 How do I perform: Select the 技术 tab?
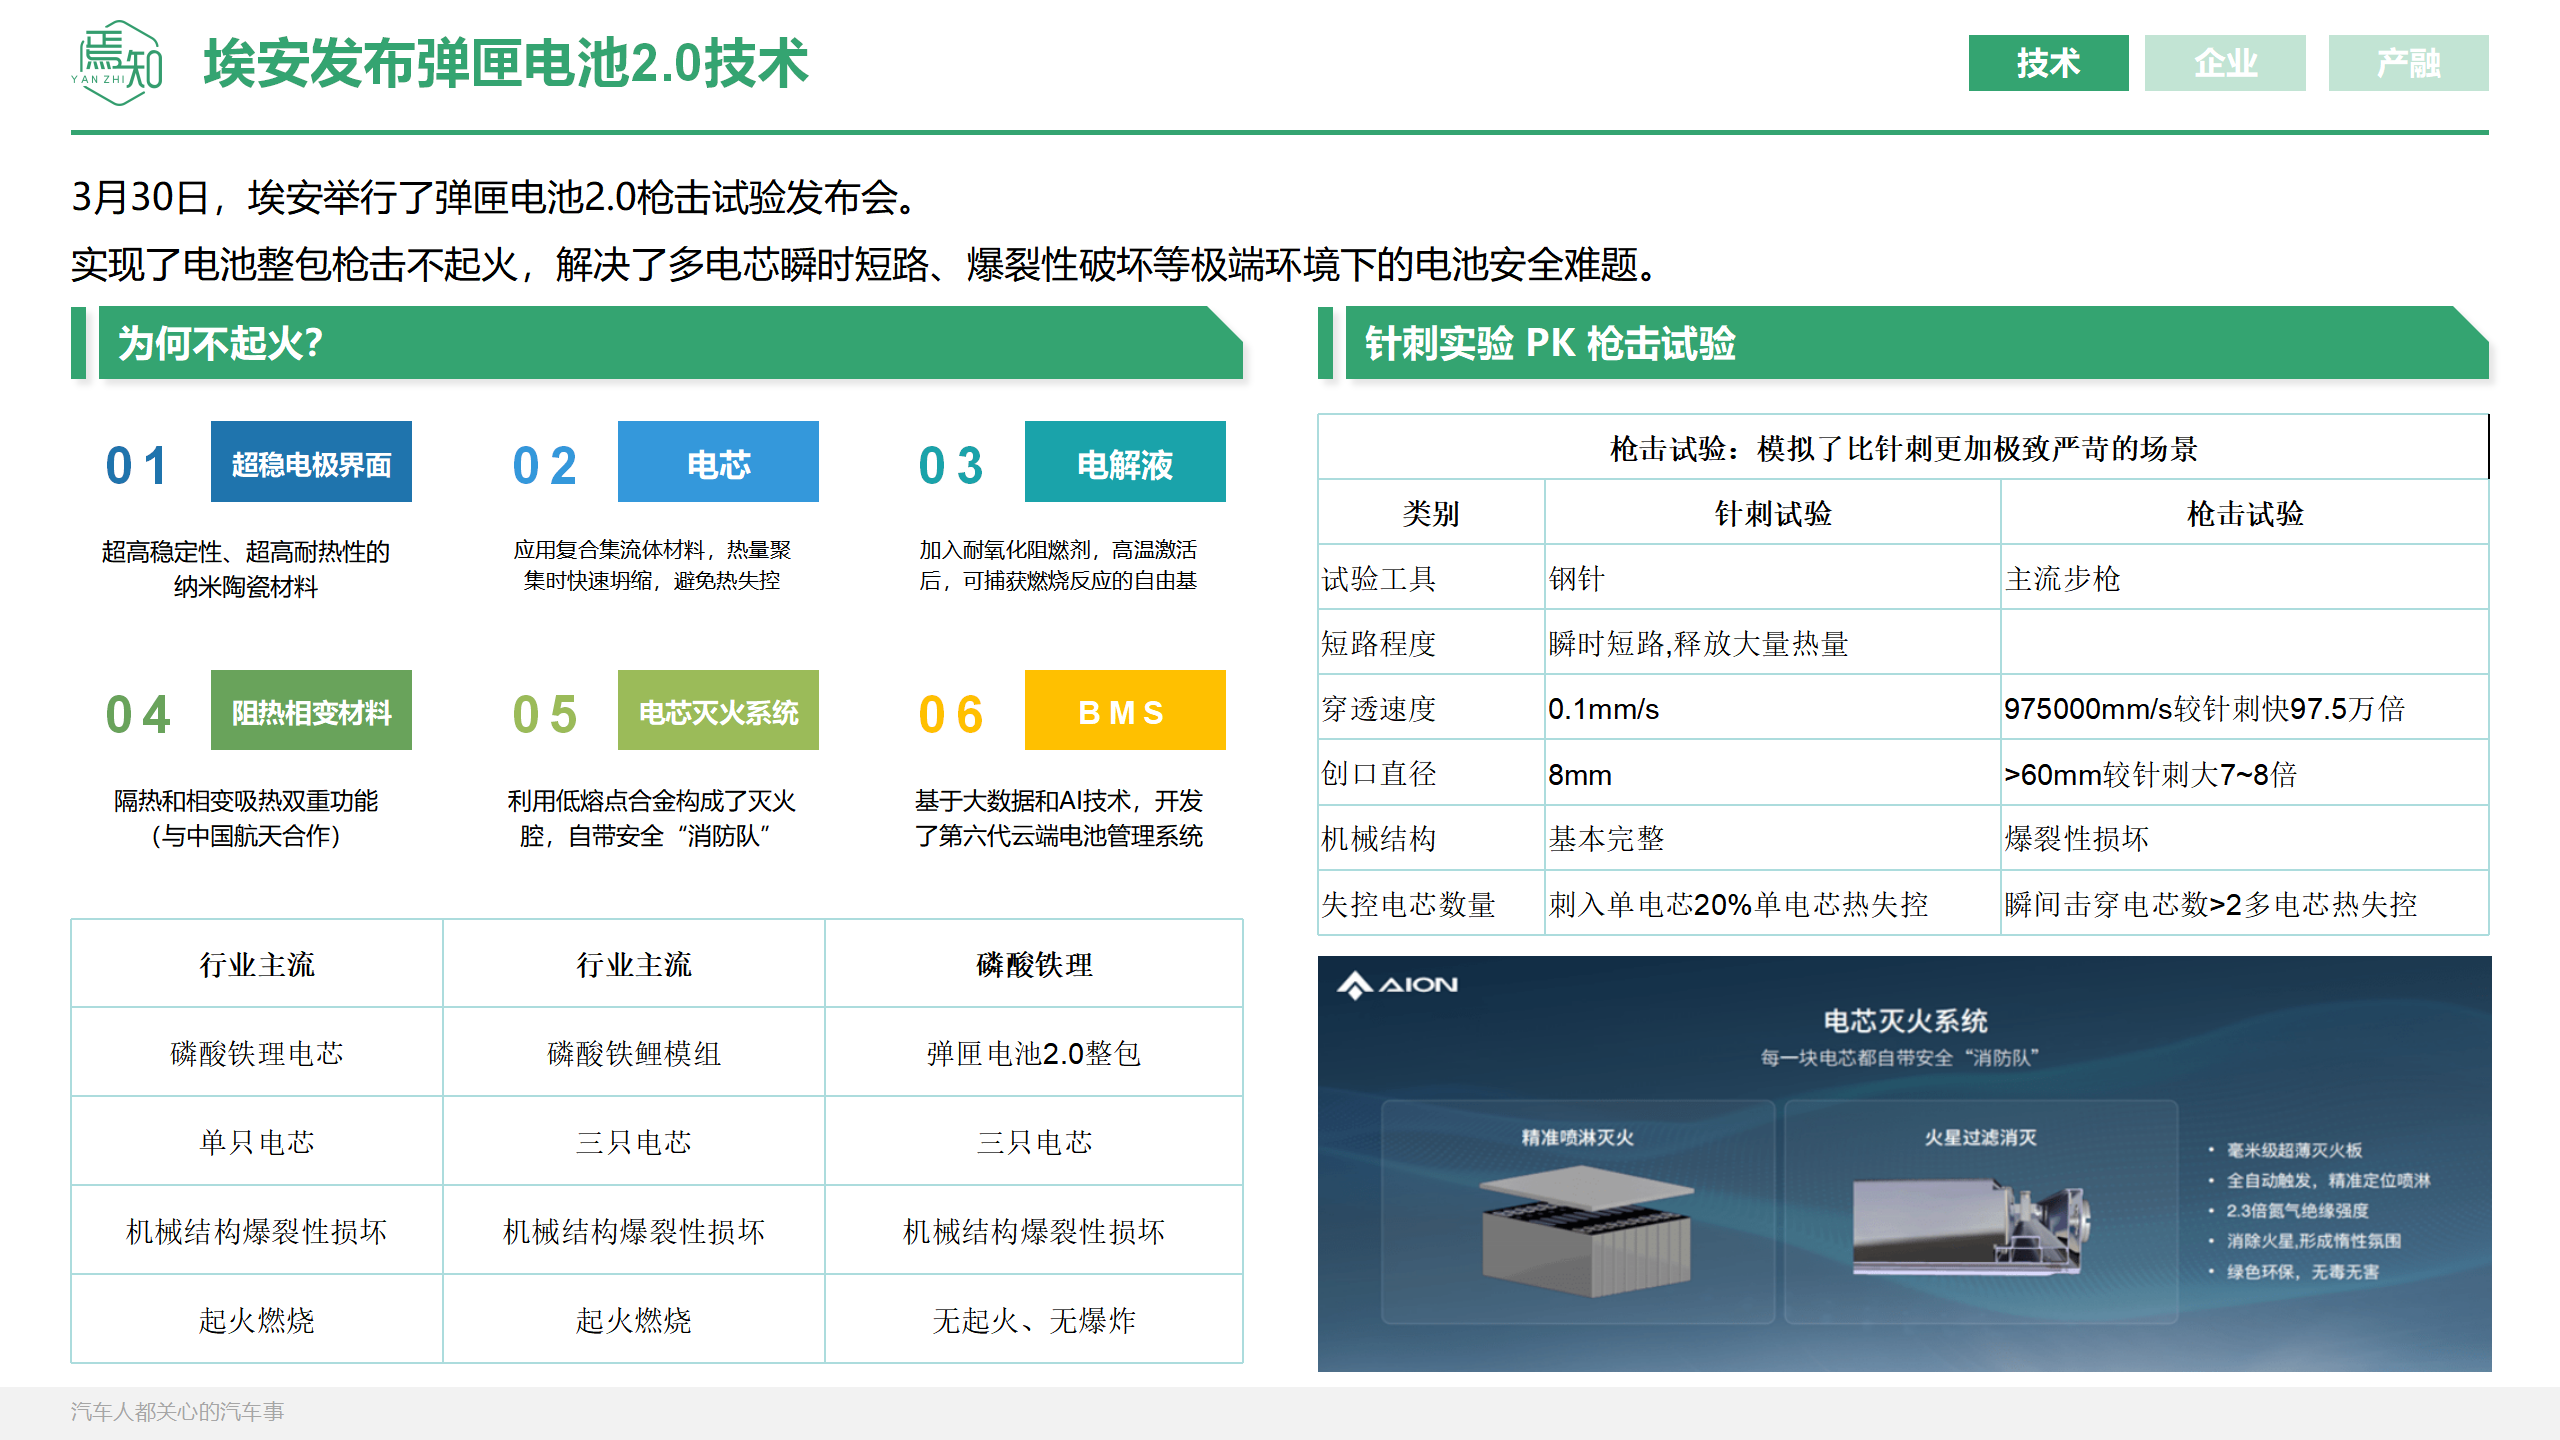(2048, 63)
